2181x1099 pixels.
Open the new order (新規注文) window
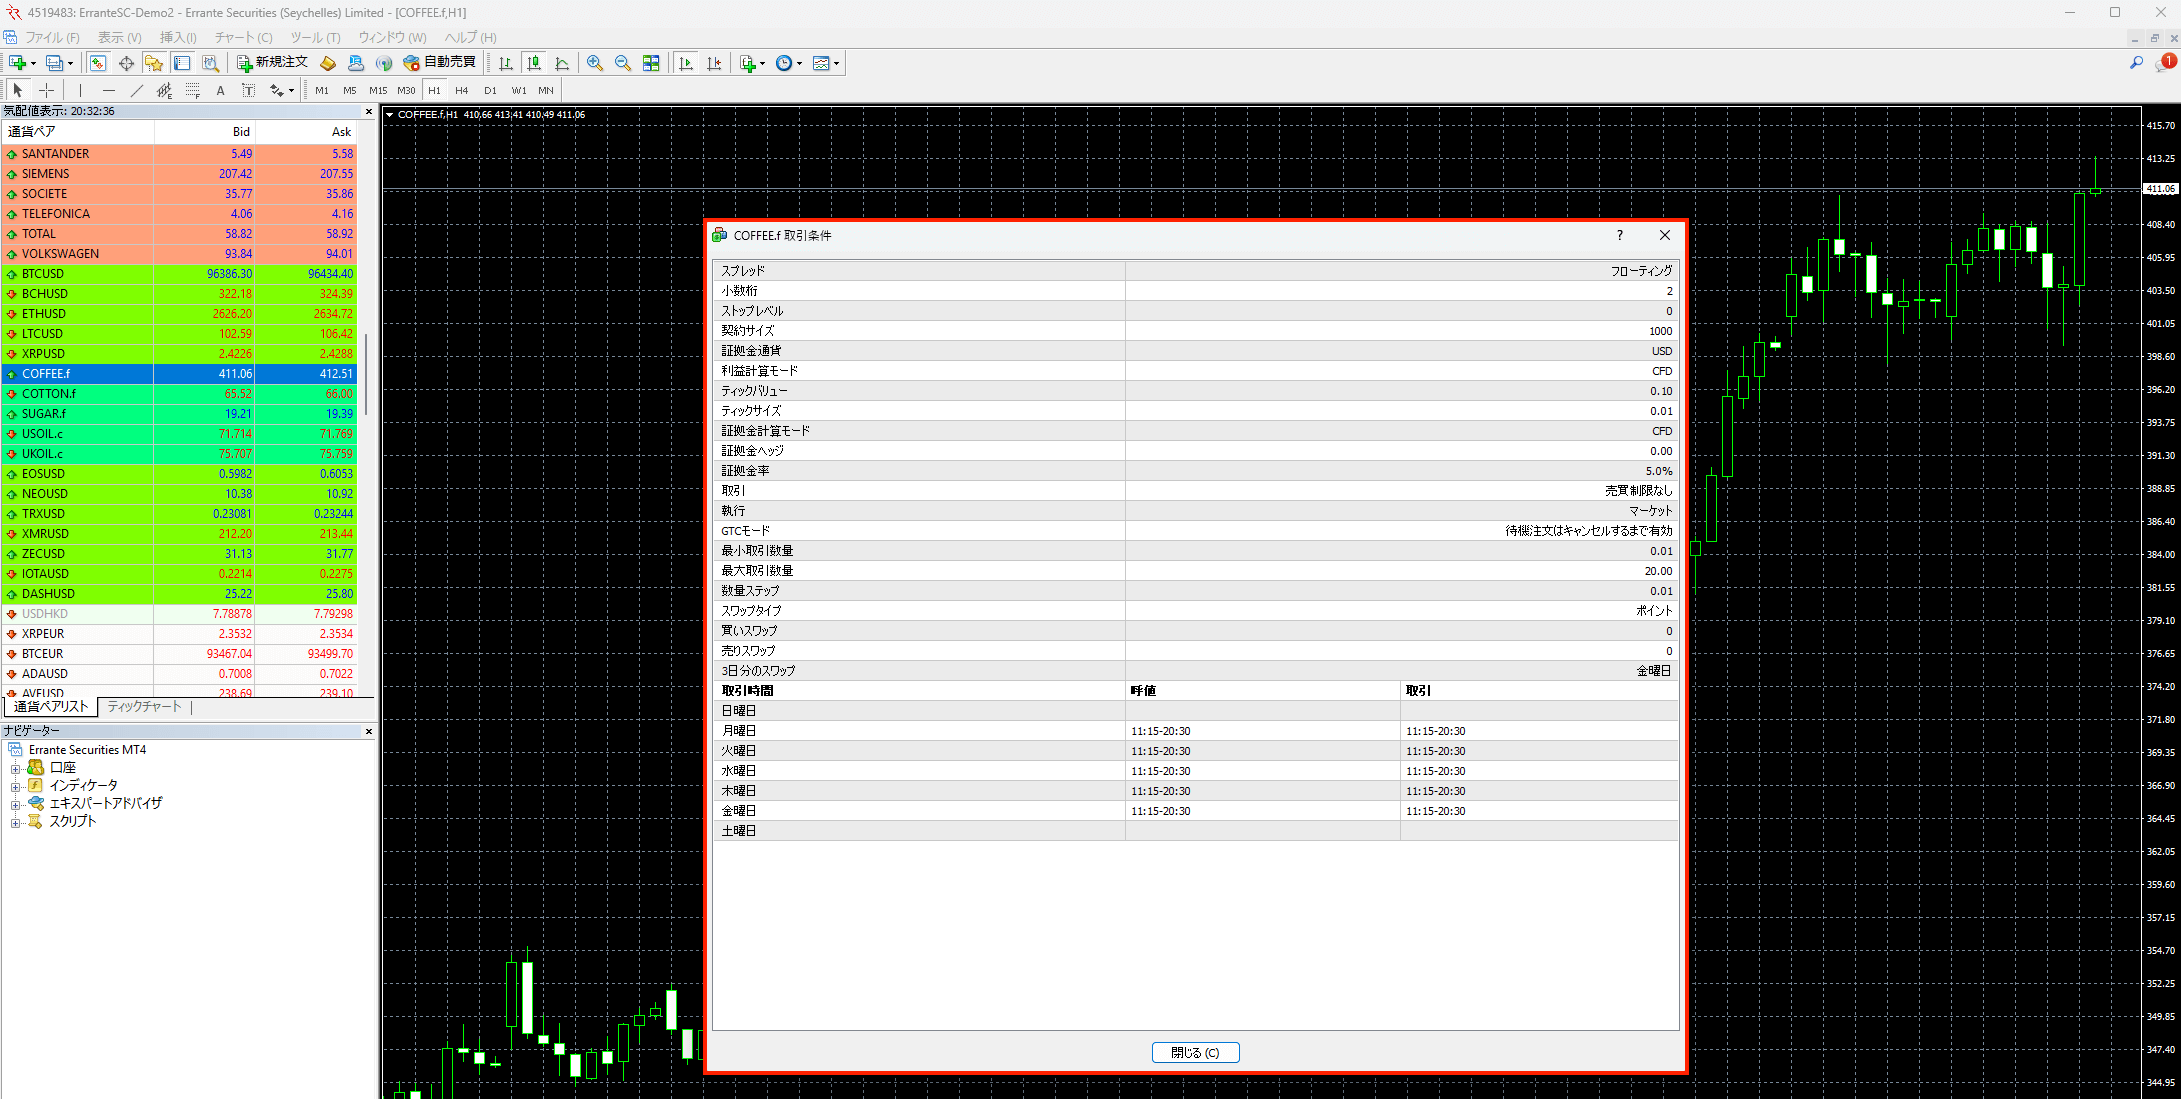pyautogui.click(x=272, y=62)
